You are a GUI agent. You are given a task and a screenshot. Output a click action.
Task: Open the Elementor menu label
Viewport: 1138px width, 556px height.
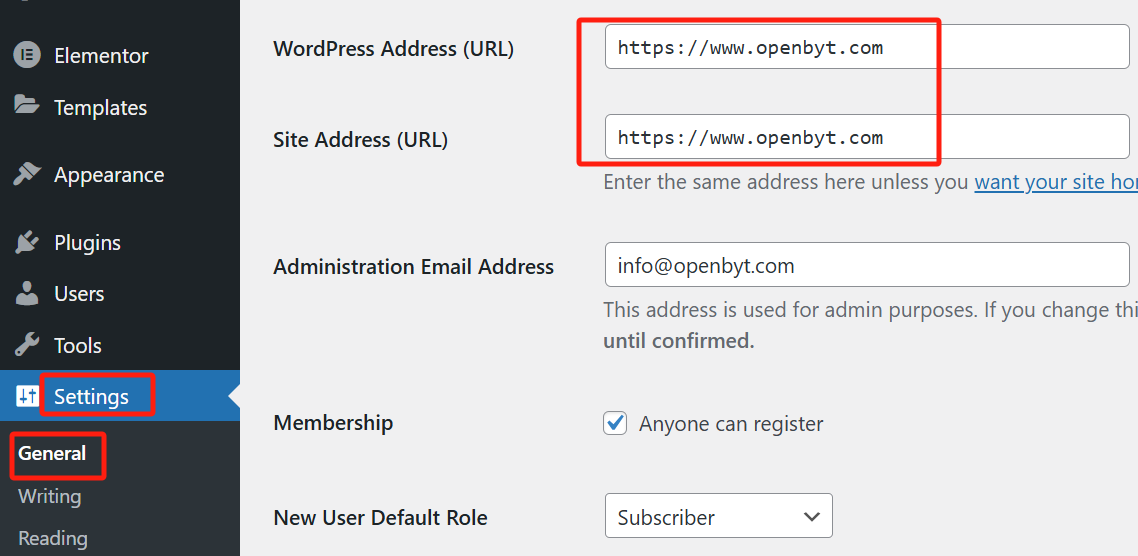[x=101, y=56]
